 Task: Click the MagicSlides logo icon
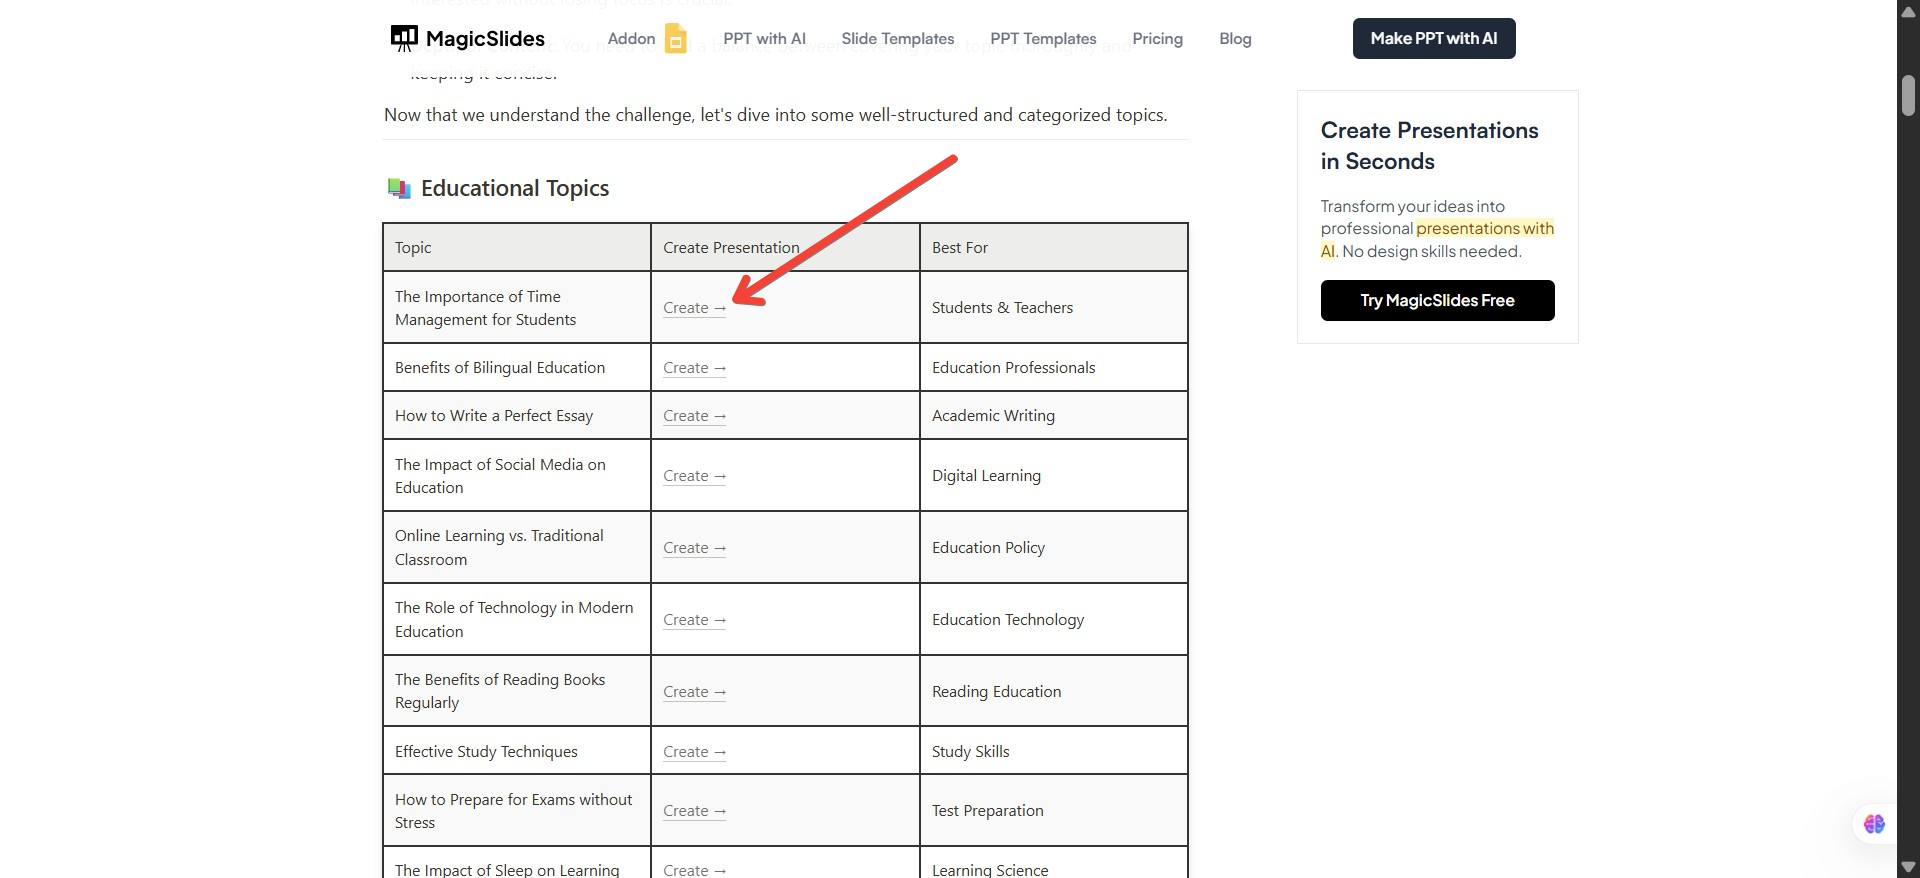tap(404, 39)
